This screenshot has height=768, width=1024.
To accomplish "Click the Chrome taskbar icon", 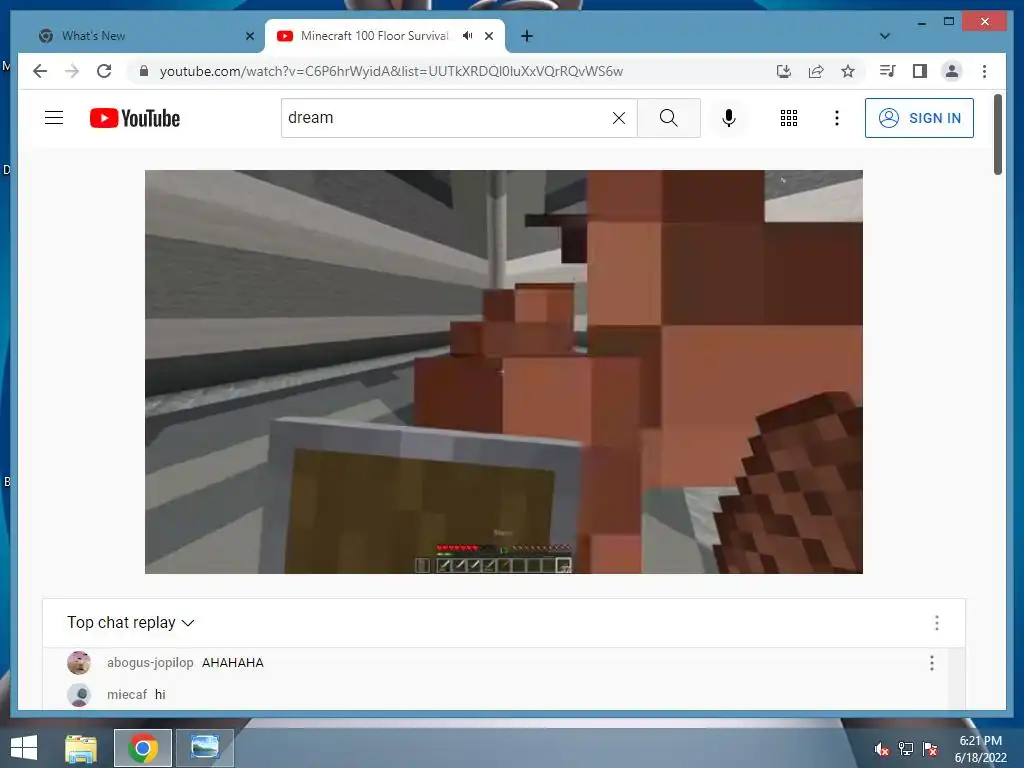I will tap(142, 748).
